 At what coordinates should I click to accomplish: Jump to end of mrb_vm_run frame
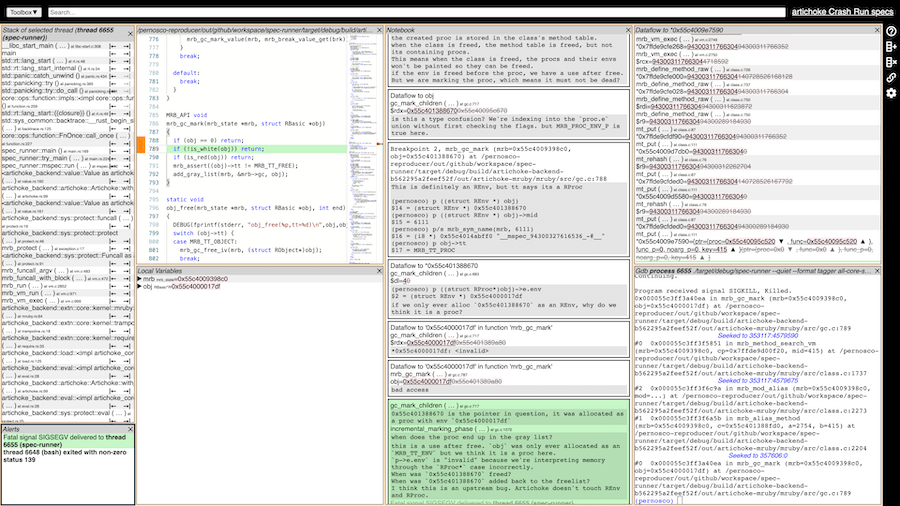pyautogui.click(x=127, y=293)
